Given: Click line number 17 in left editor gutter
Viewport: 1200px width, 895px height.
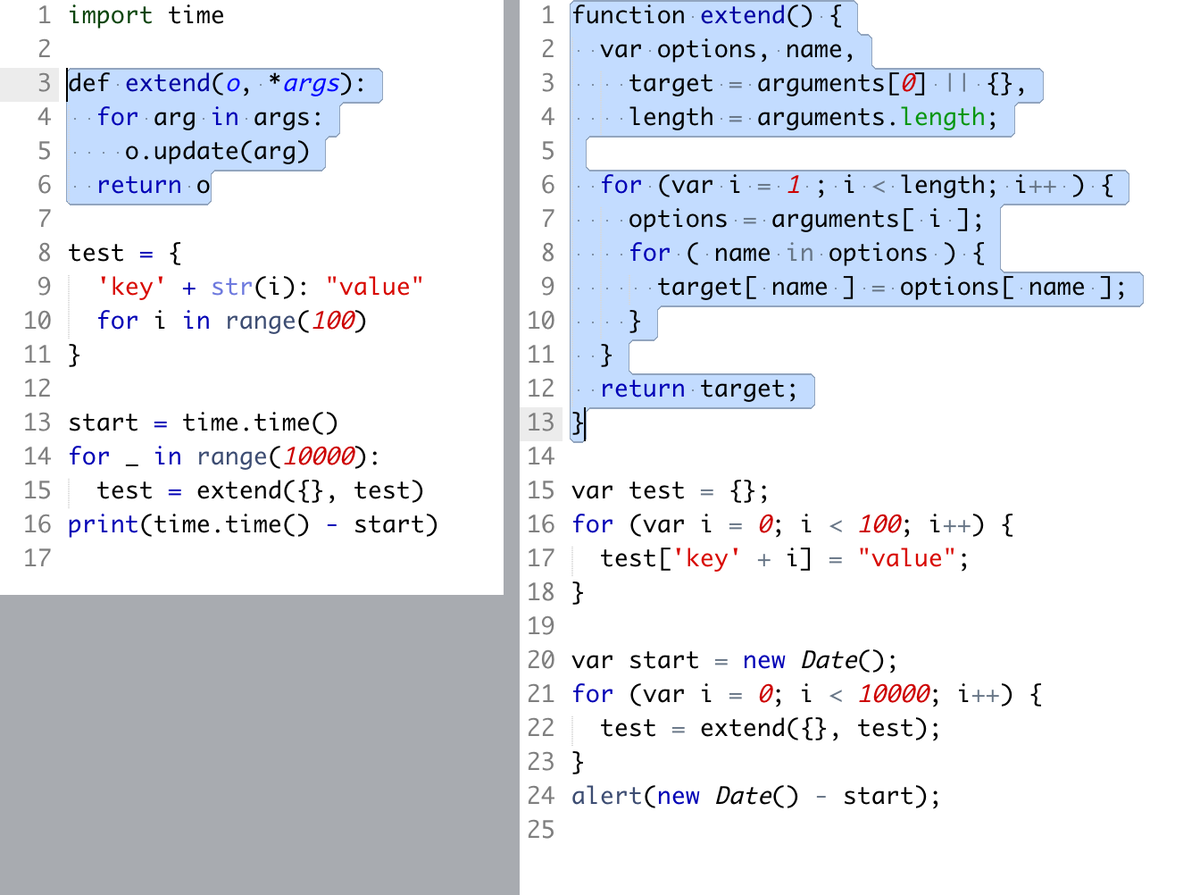Looking at the screenshot, I should [37, 559].
